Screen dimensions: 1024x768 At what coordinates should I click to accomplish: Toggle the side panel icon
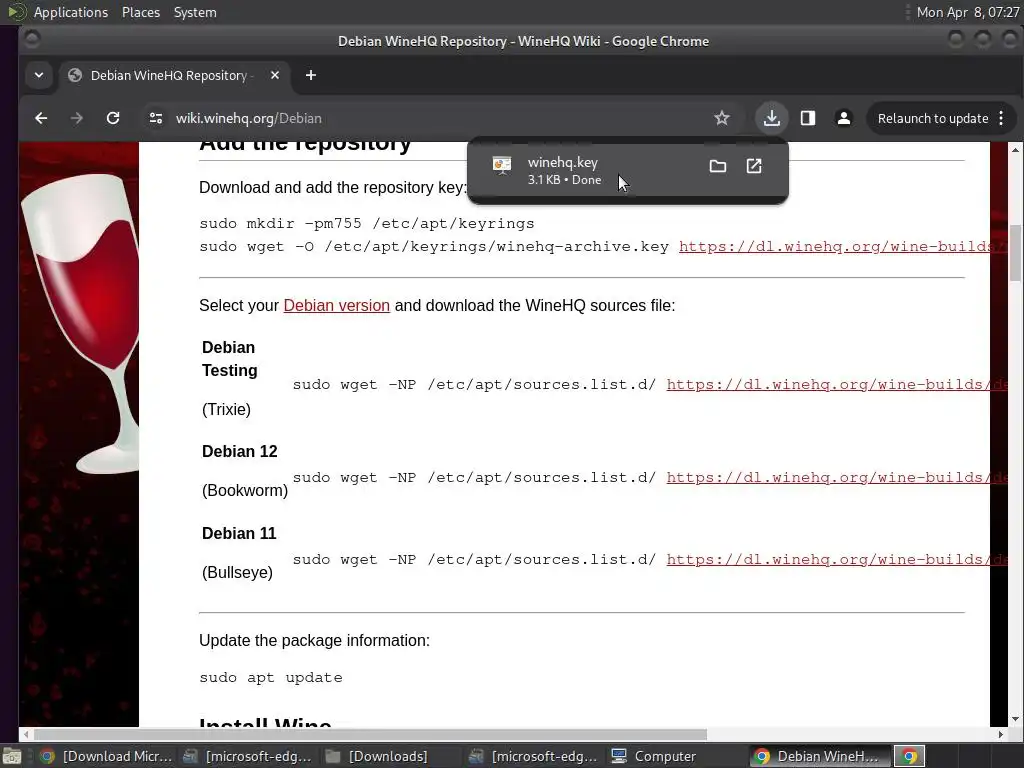[808, 118]
